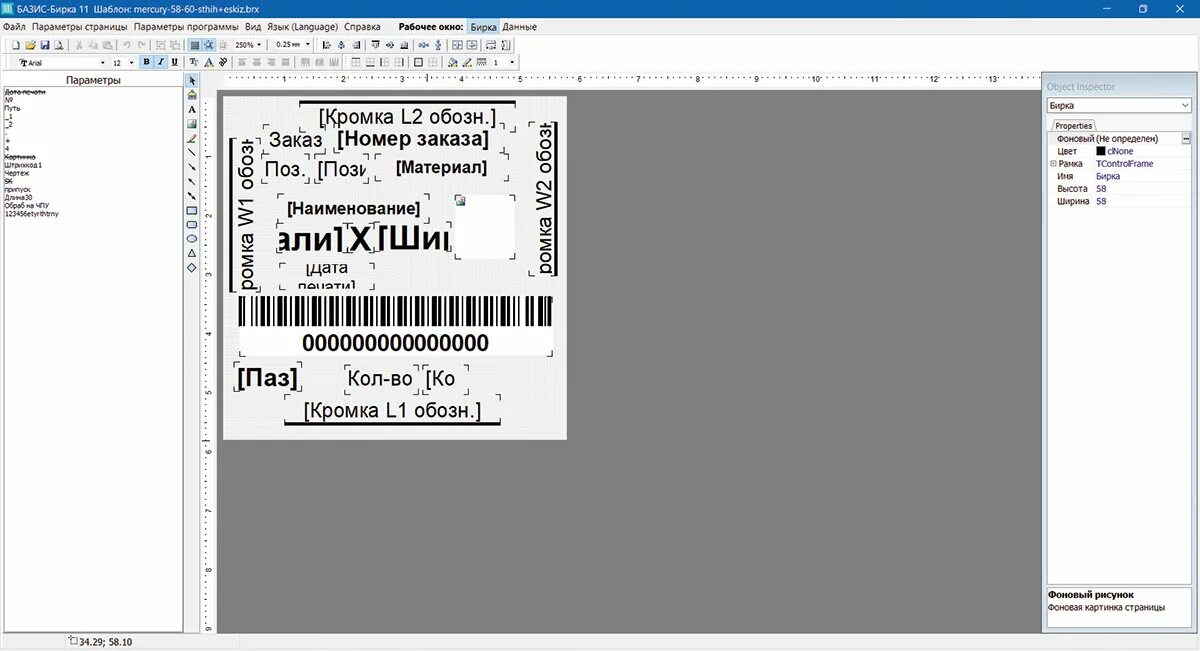The width and height of the screenshot is (1200, 651).
Task: Toggle snap to grid toolbar button
Action: click(209, 45)
